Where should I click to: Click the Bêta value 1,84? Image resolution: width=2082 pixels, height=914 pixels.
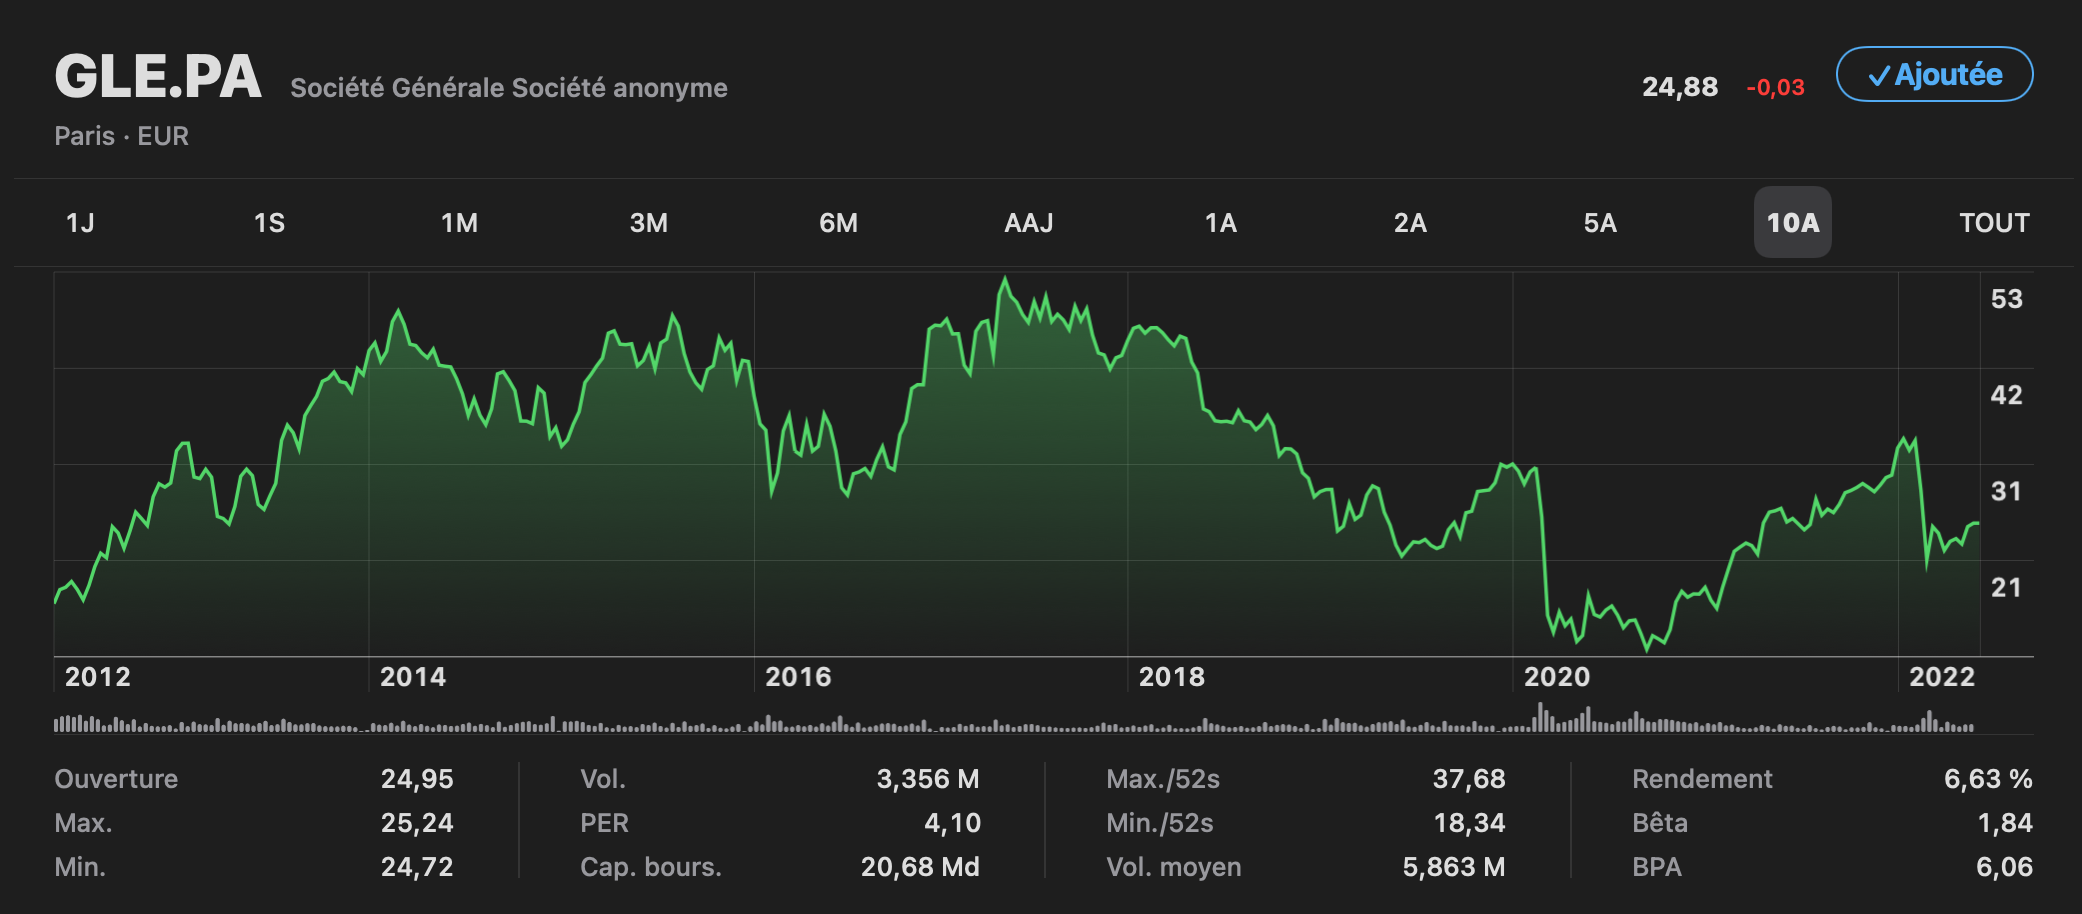coord(2005,823)
